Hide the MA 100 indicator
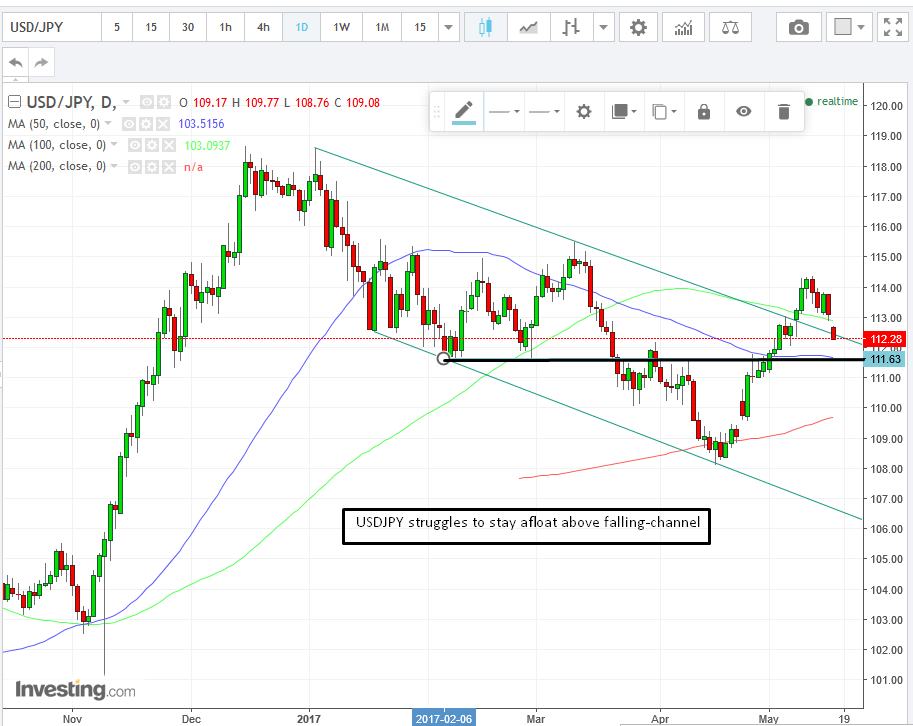This screenshot has width=913, height=726. pyautogui.click(x=135, y=145)
